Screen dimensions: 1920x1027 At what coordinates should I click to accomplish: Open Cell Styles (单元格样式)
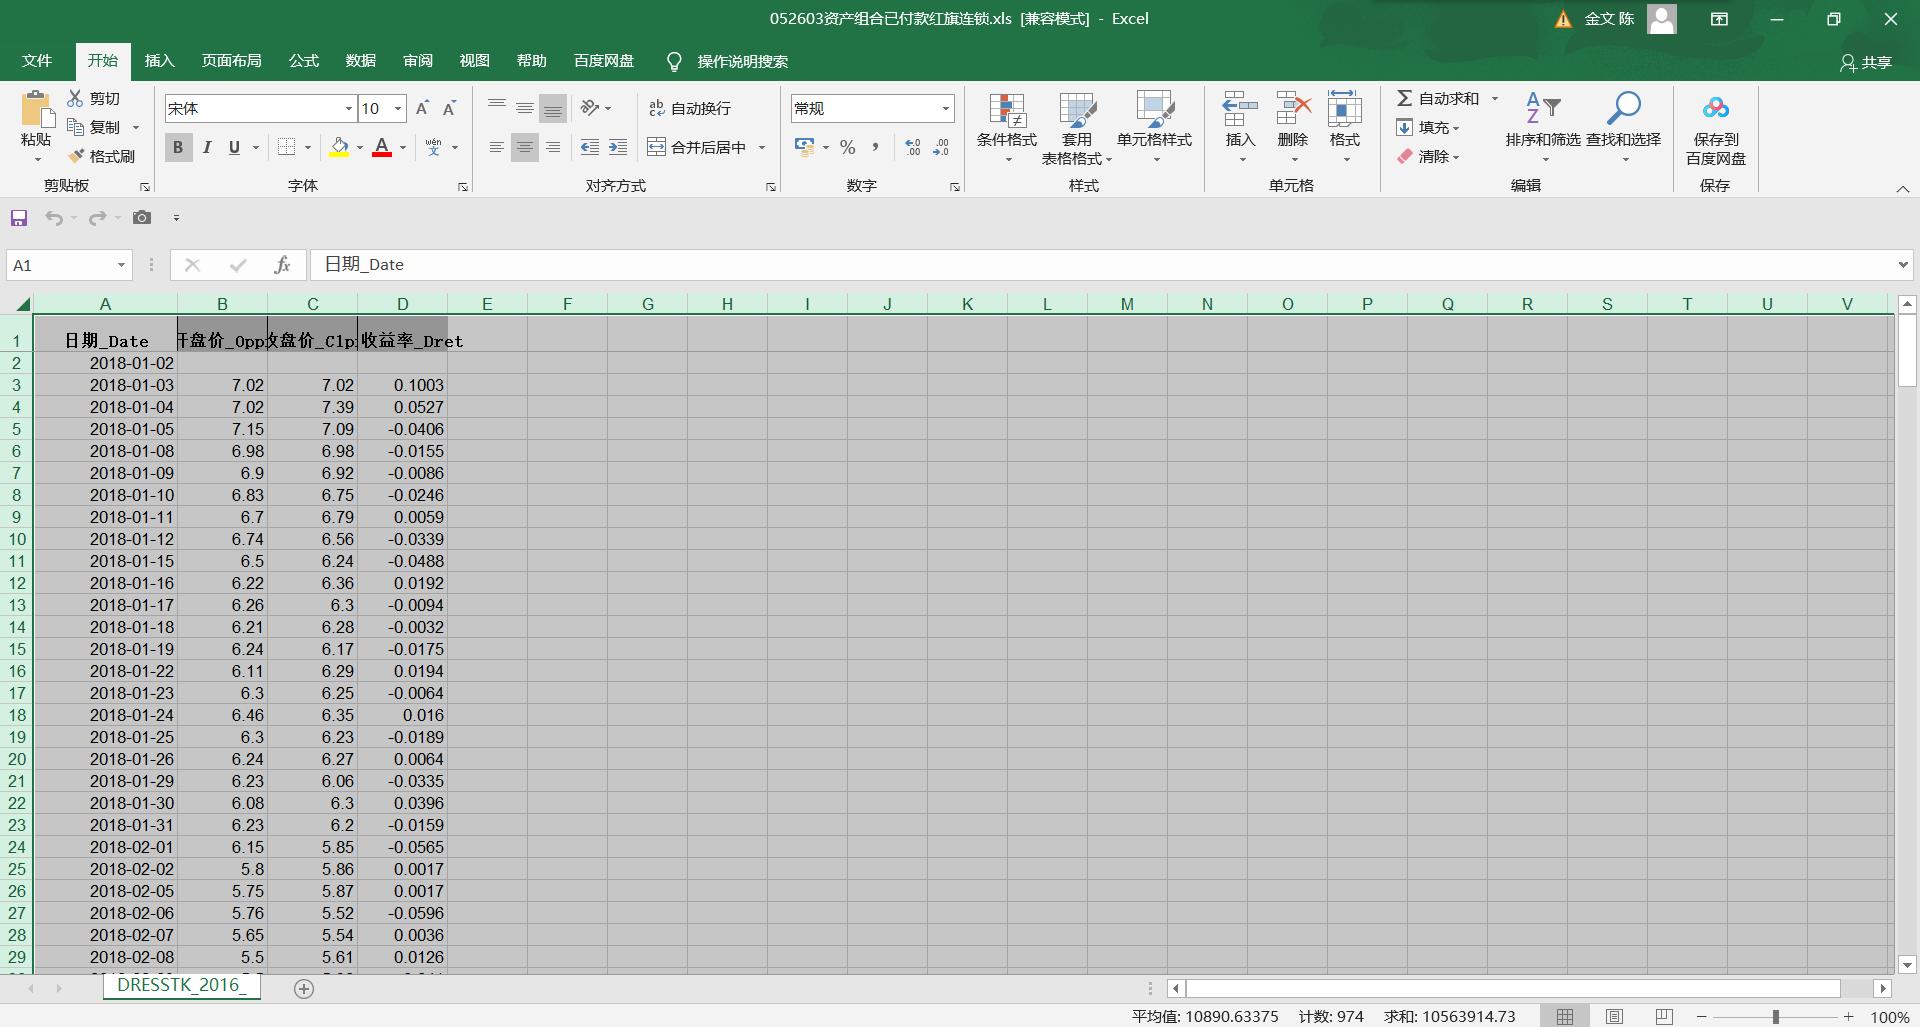tap(1155, 128)
